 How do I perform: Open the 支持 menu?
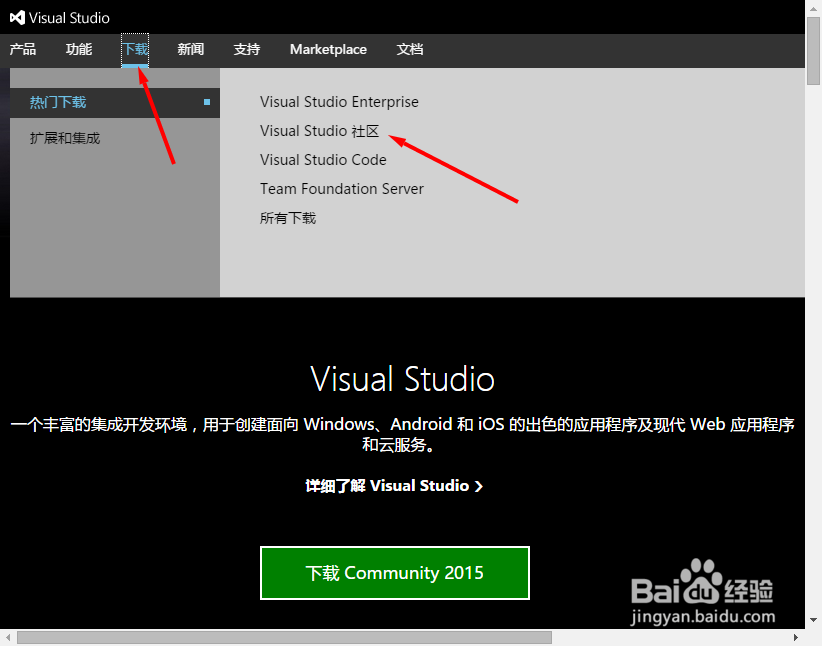[x=246, y=49]
